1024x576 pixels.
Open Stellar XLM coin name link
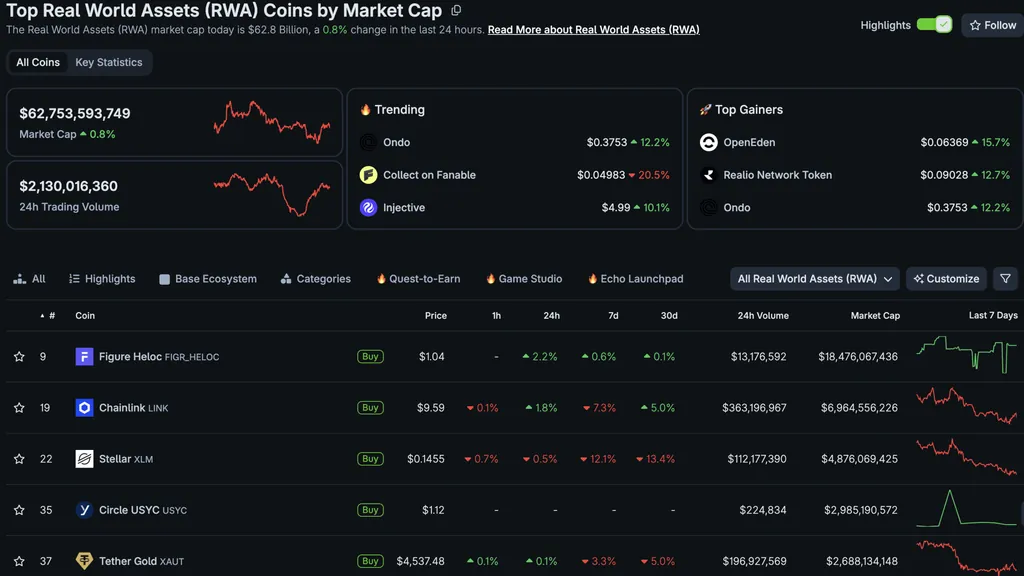point(126,459)
